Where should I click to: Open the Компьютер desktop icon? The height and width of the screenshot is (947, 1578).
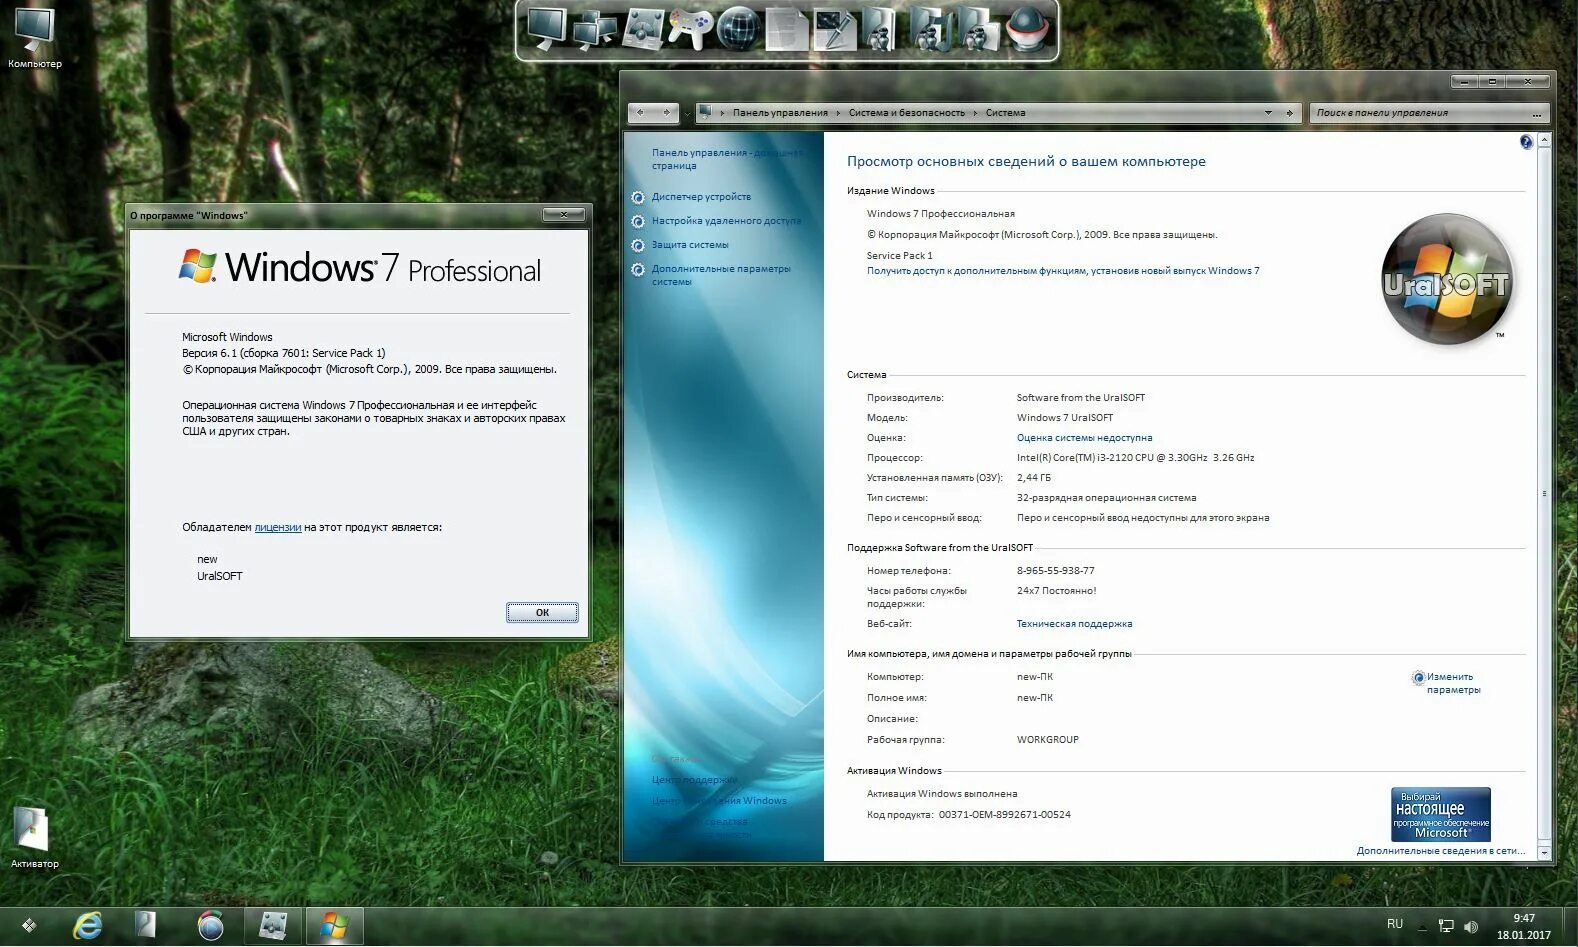[x=35, y=38]
